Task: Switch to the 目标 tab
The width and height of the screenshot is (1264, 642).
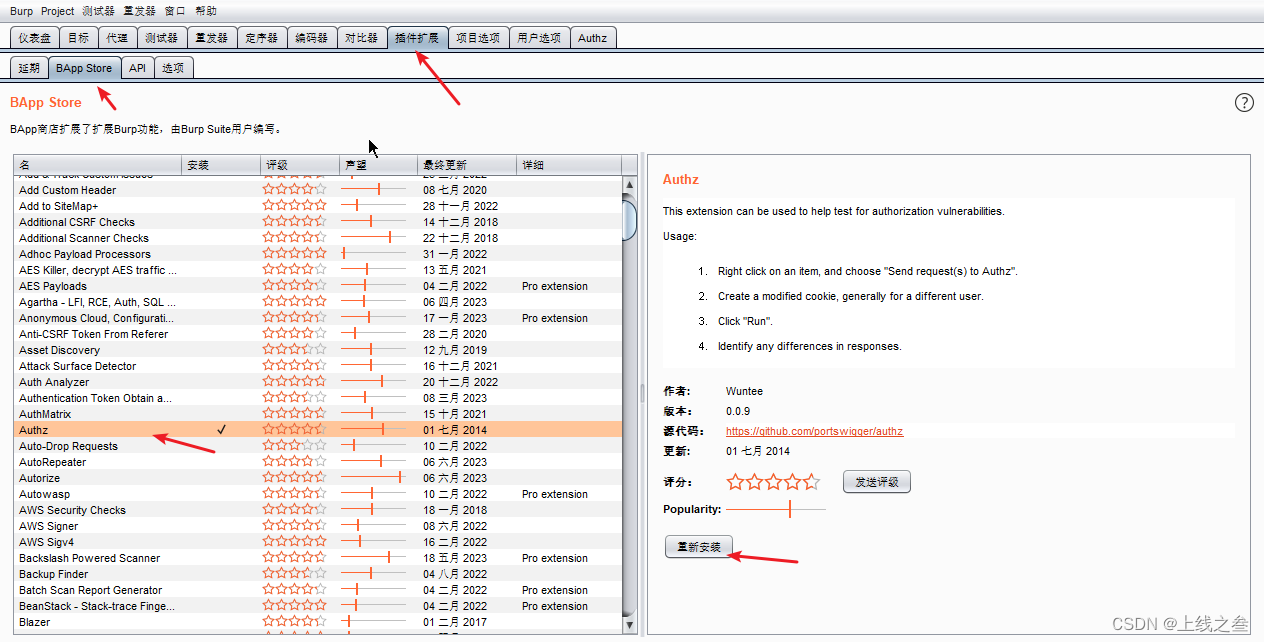Action: [x=78, y=38]
